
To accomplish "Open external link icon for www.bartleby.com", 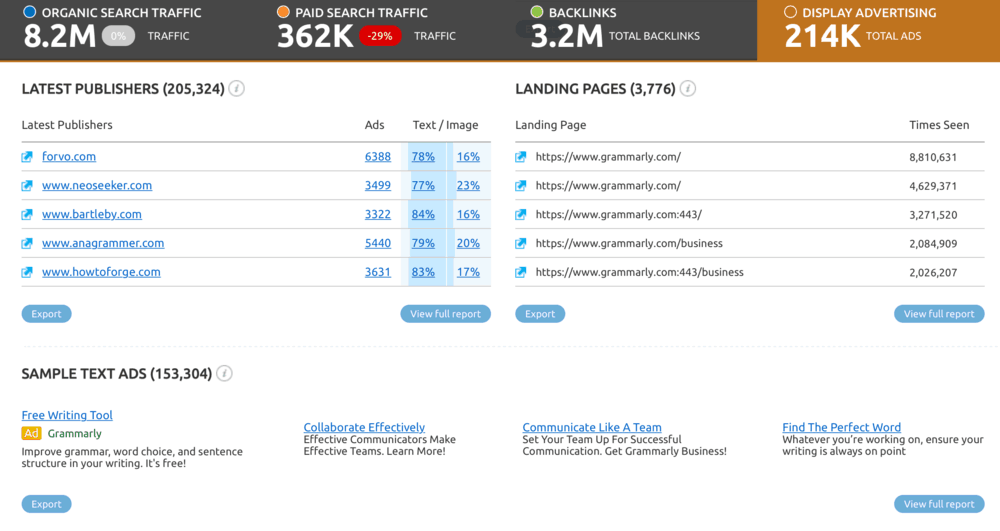I will point(27,215).
